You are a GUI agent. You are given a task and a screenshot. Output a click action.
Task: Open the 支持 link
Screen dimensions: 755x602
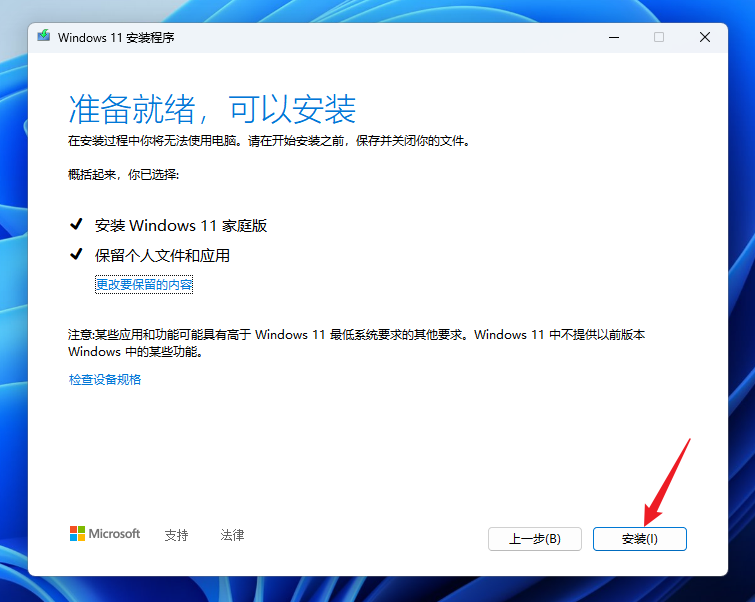coord(176,535)
